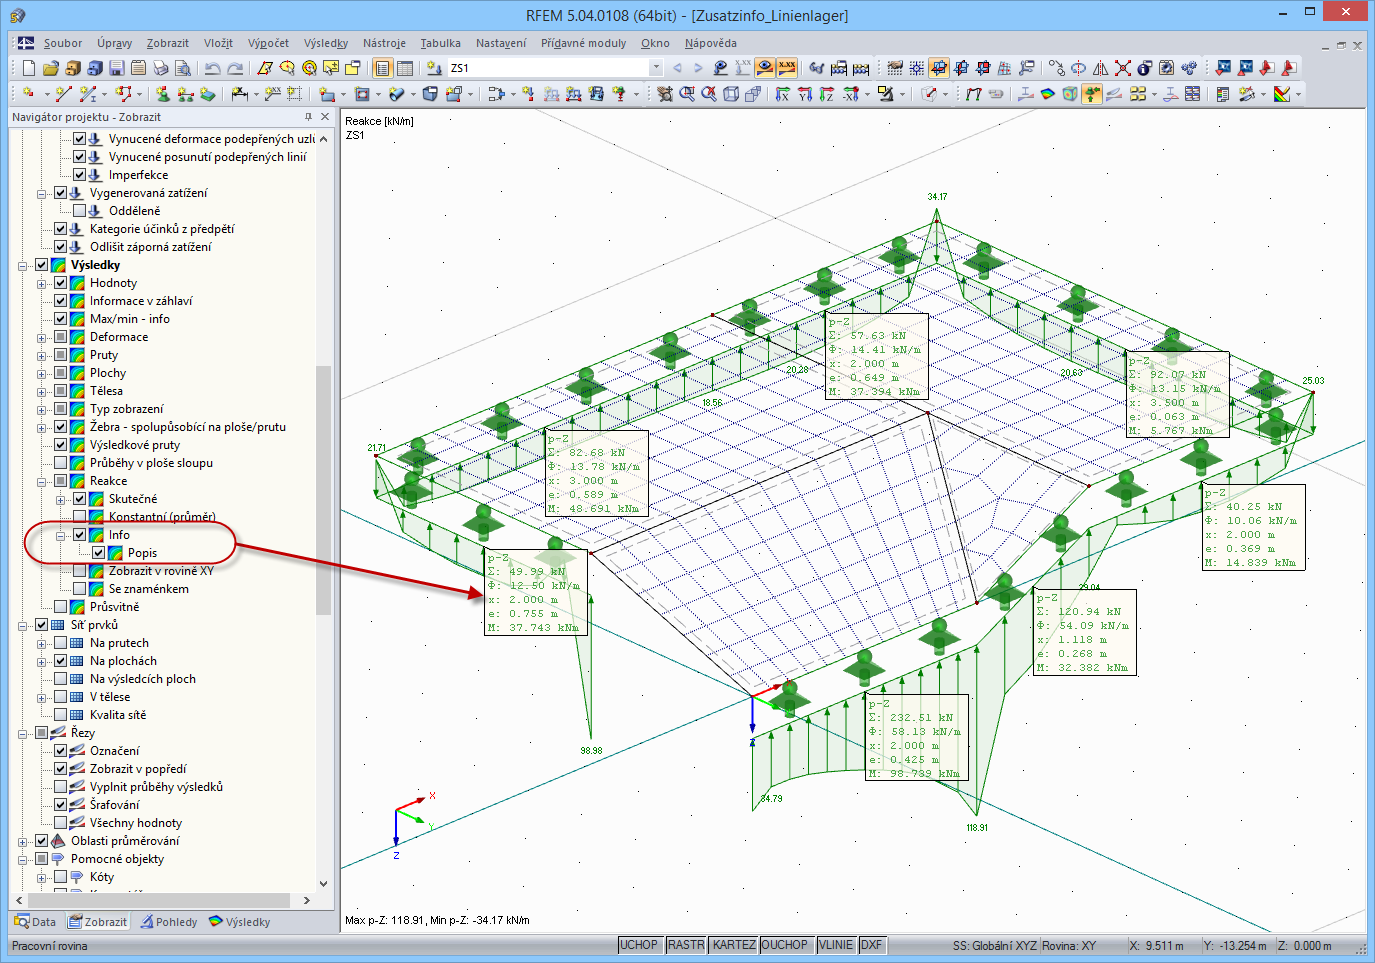
Task: Click the view in Y direction icon
Action: click(805, 94)
